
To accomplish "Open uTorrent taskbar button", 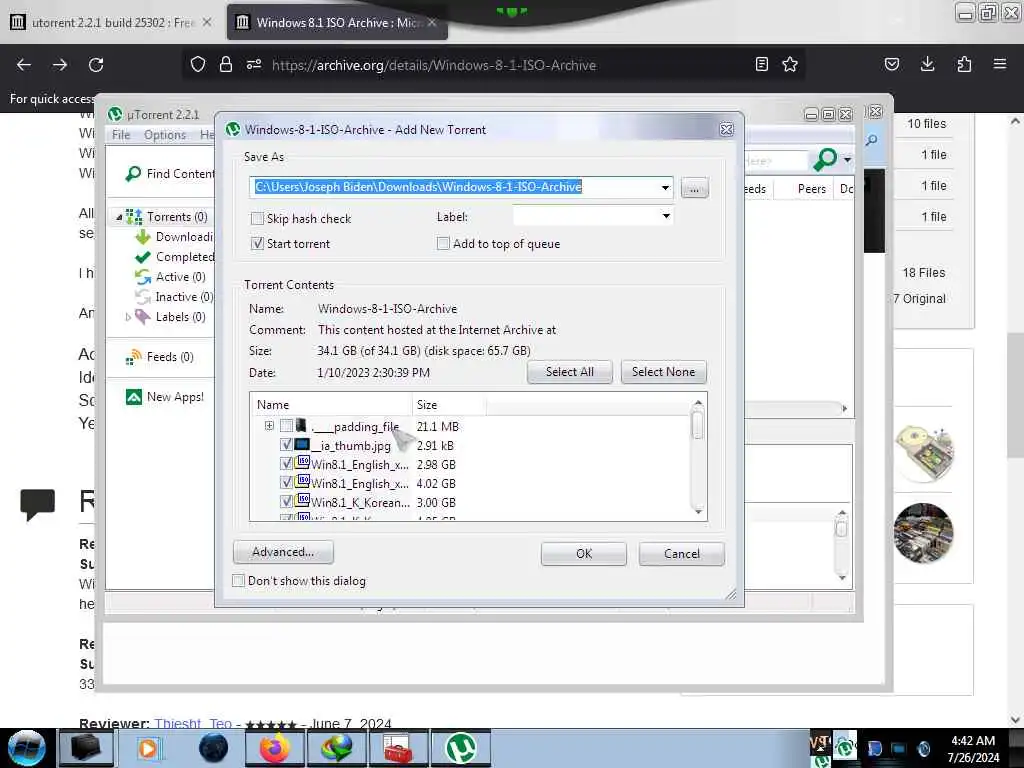I will click(x=460, y=748).
